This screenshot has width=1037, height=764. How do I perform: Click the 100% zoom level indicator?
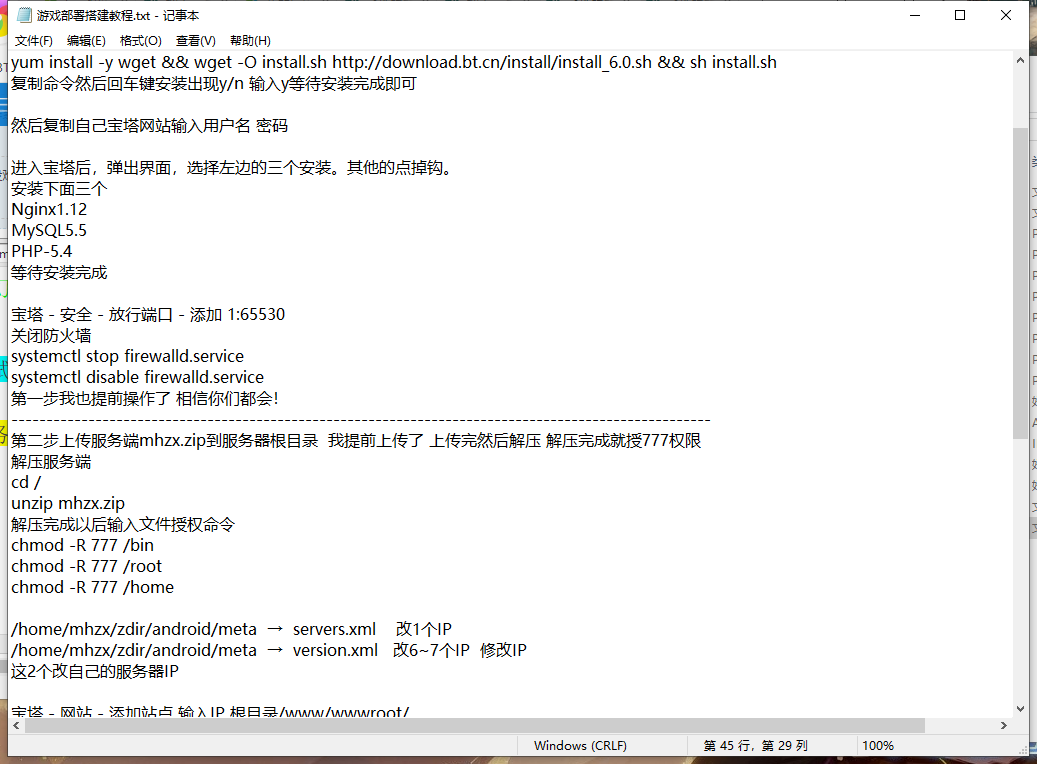point(877,746)
